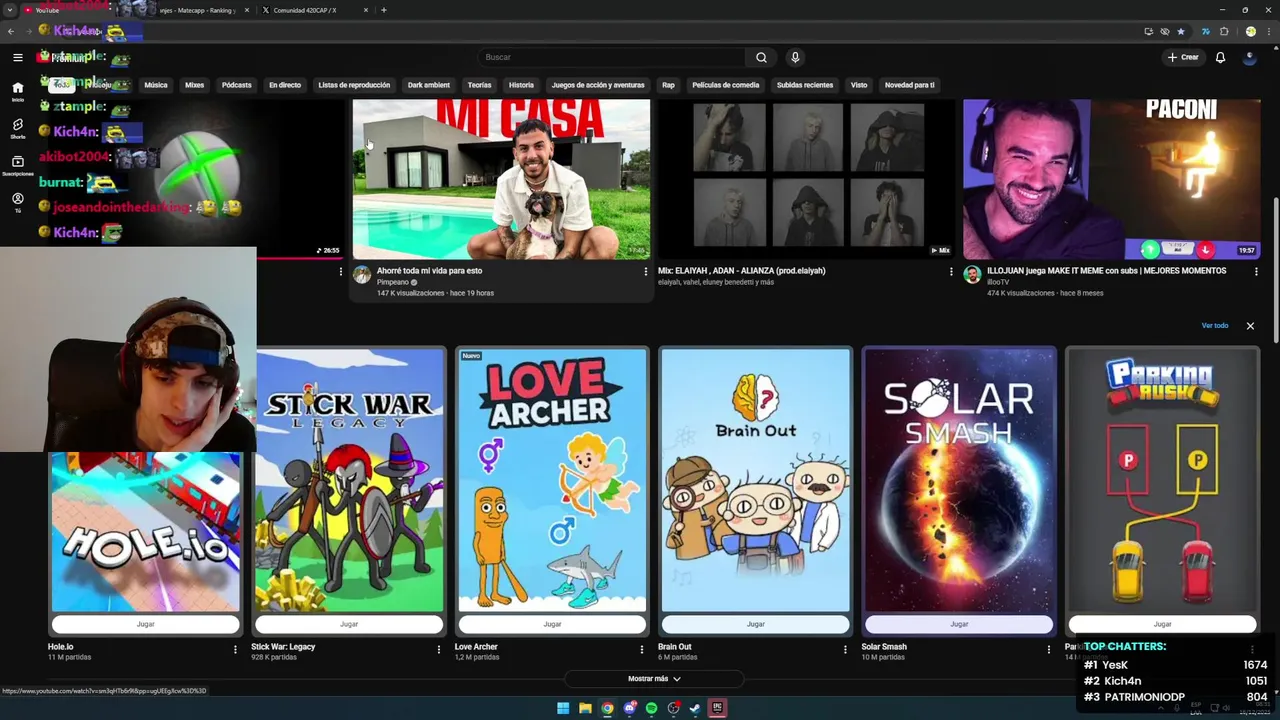Expand Mostrar más below the games
1280x720 pixels.
(x=654, y=679)
